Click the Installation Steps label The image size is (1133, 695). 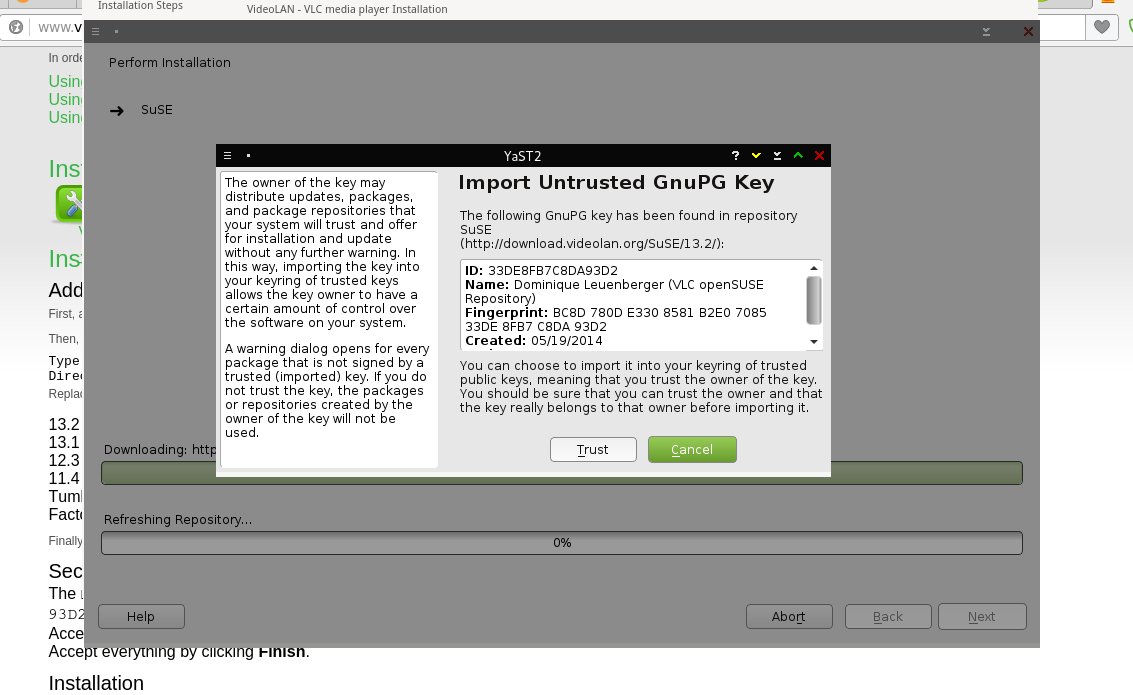(140, 6)
